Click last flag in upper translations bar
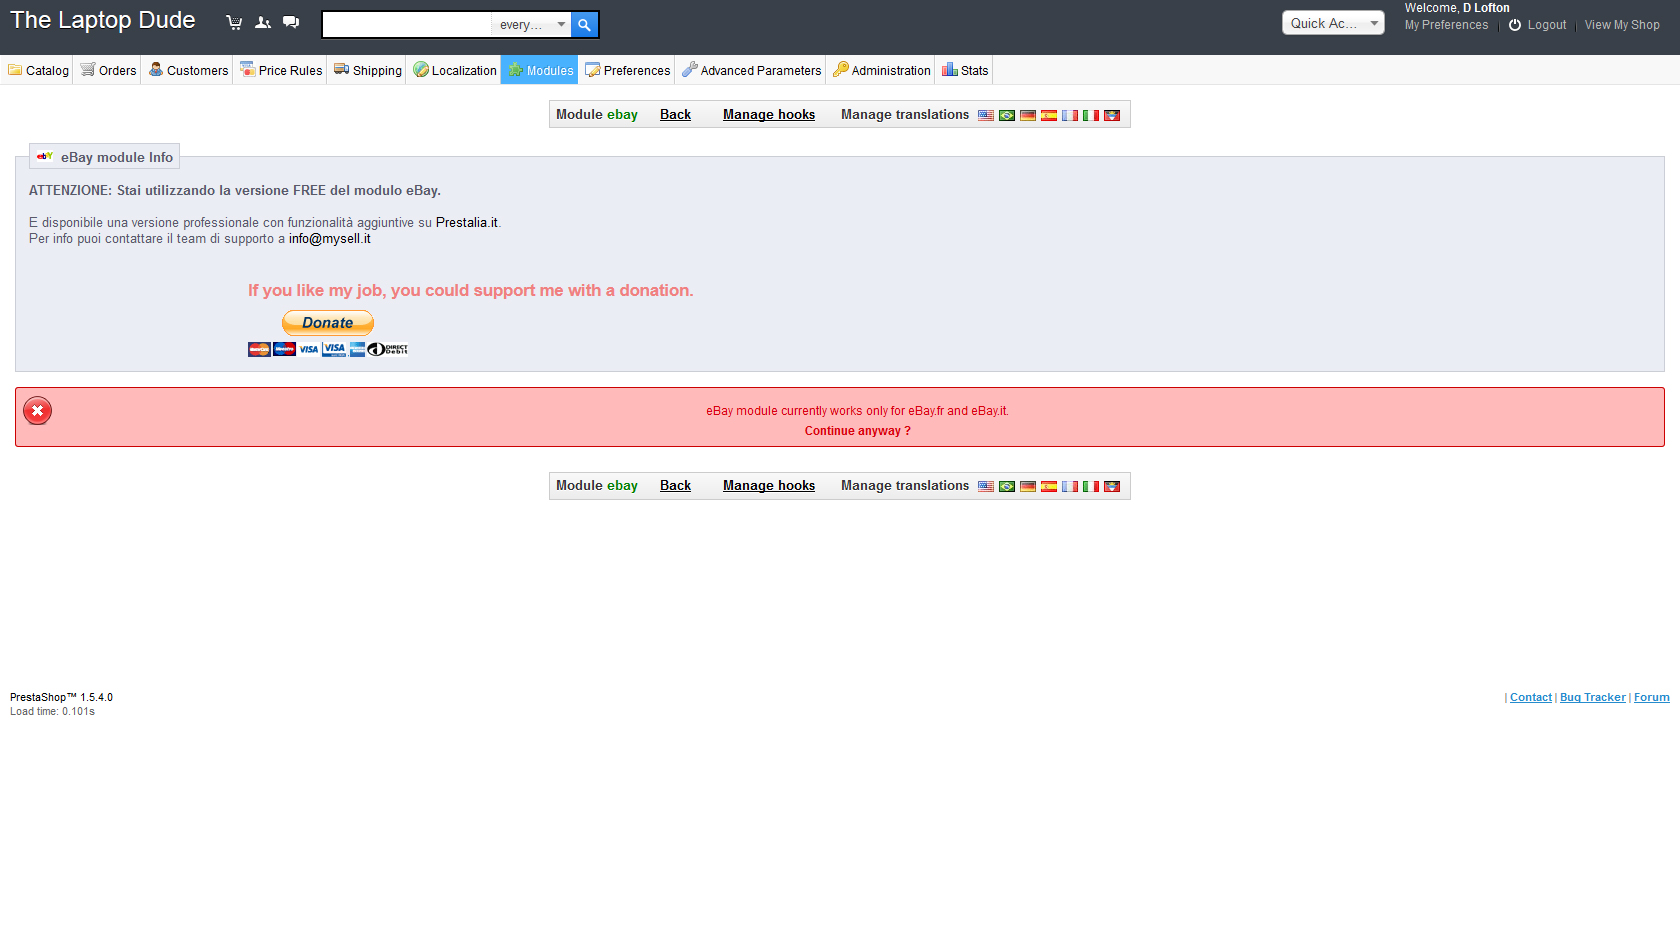This screenshot has width=1680, height=948. coord(1112,116)
